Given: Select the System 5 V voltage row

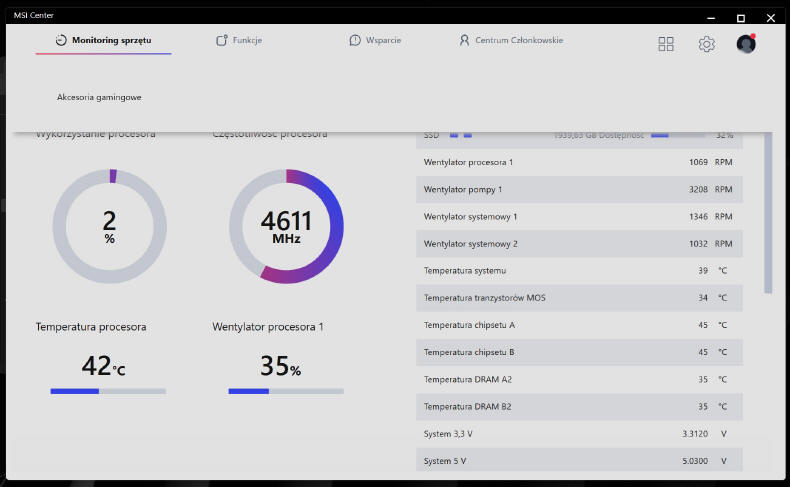Looking at the screenshot, I should 579,461.
